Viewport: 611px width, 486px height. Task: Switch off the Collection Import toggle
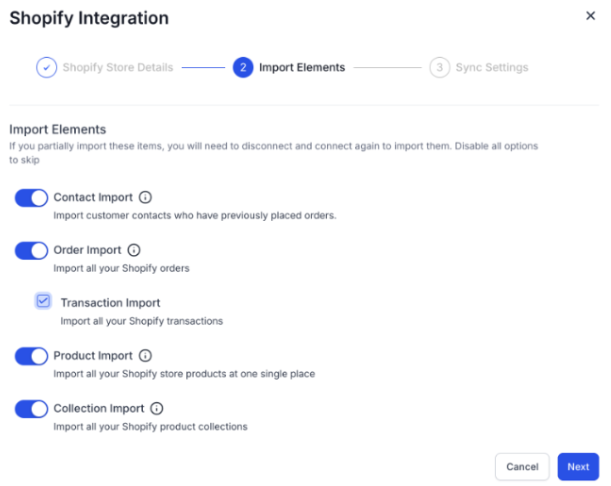(31, 409)
